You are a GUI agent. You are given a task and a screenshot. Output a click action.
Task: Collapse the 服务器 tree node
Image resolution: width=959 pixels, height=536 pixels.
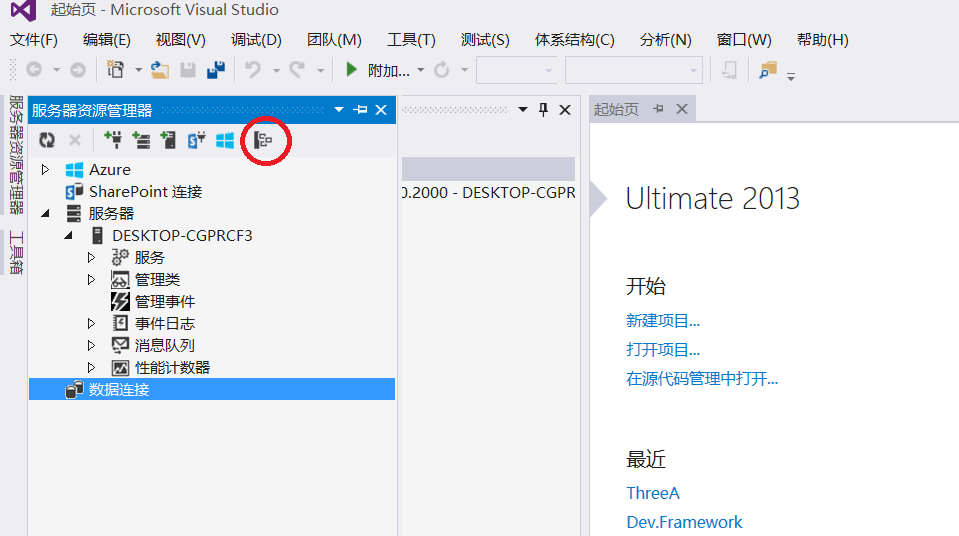pyautogui.click(x=45, y=214)
